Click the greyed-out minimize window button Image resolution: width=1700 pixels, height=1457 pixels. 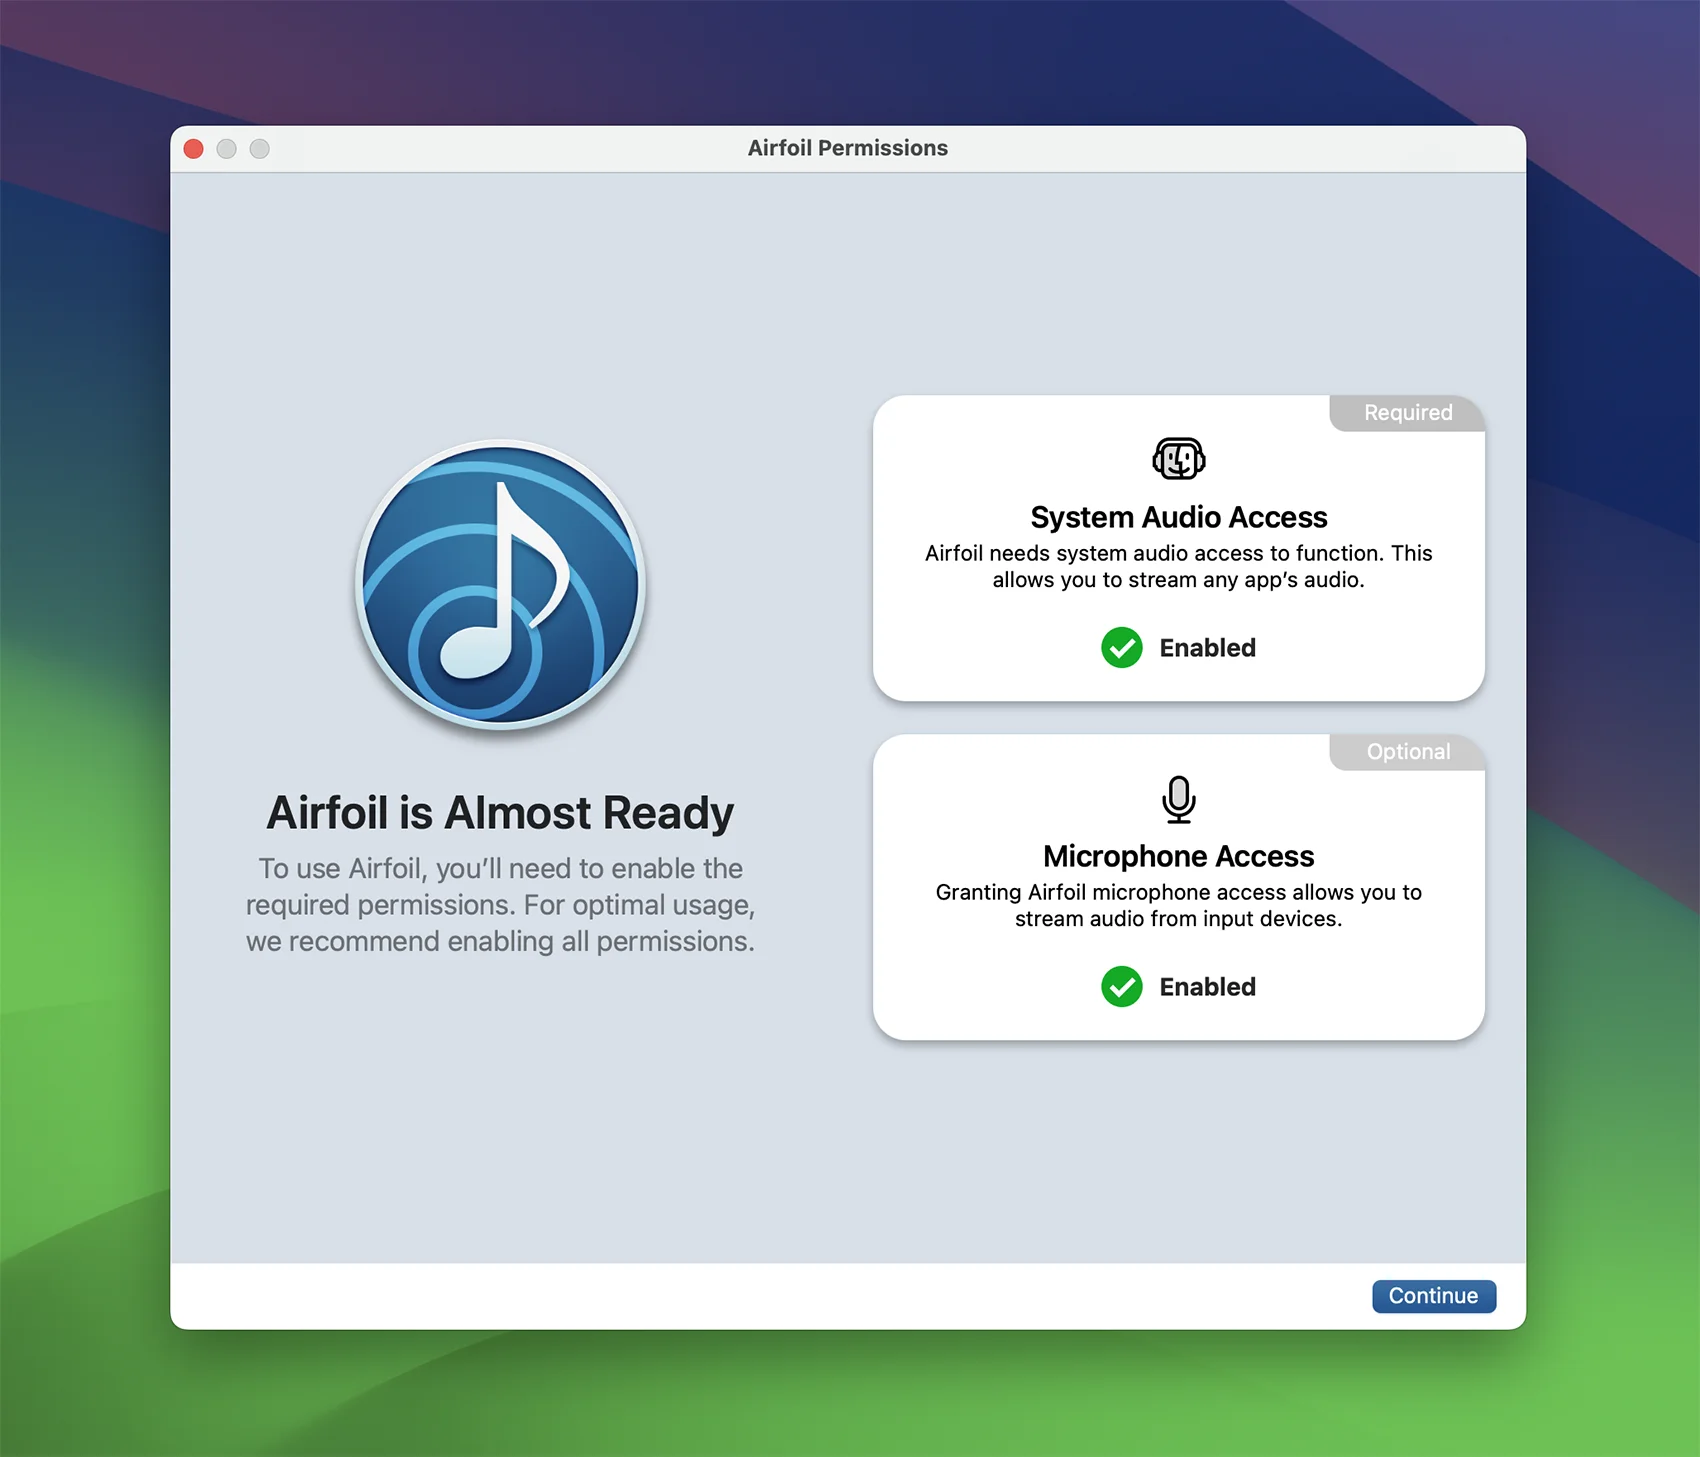click(x=227, y=149)
